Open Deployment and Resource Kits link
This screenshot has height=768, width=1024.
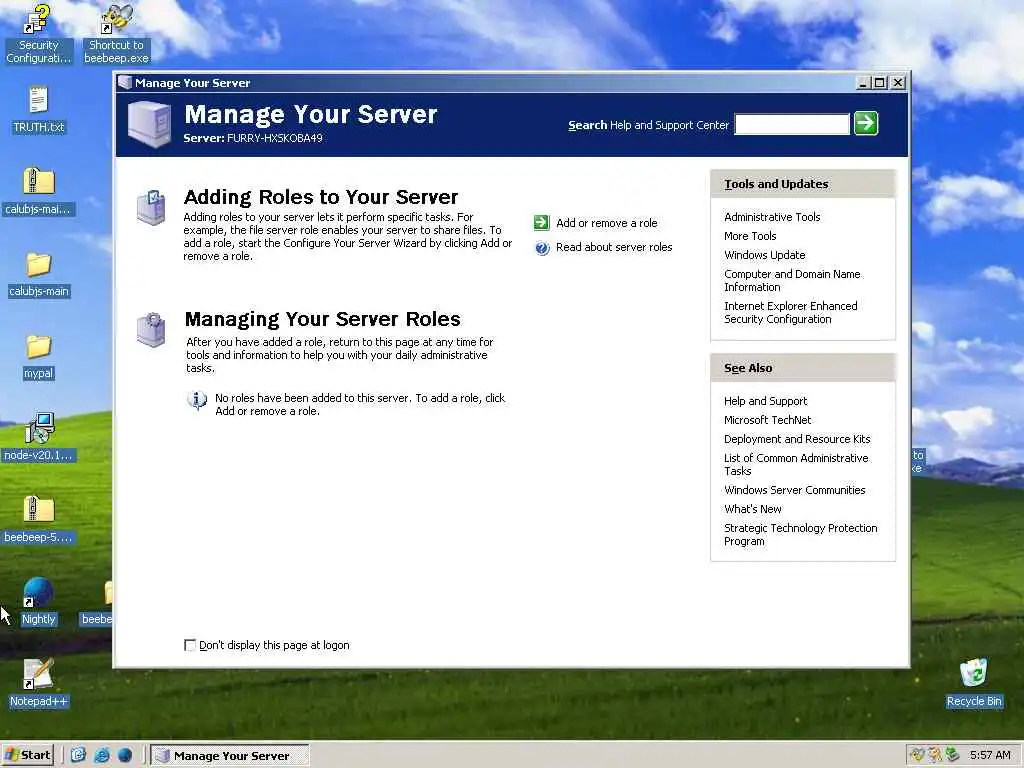[797, 439]
